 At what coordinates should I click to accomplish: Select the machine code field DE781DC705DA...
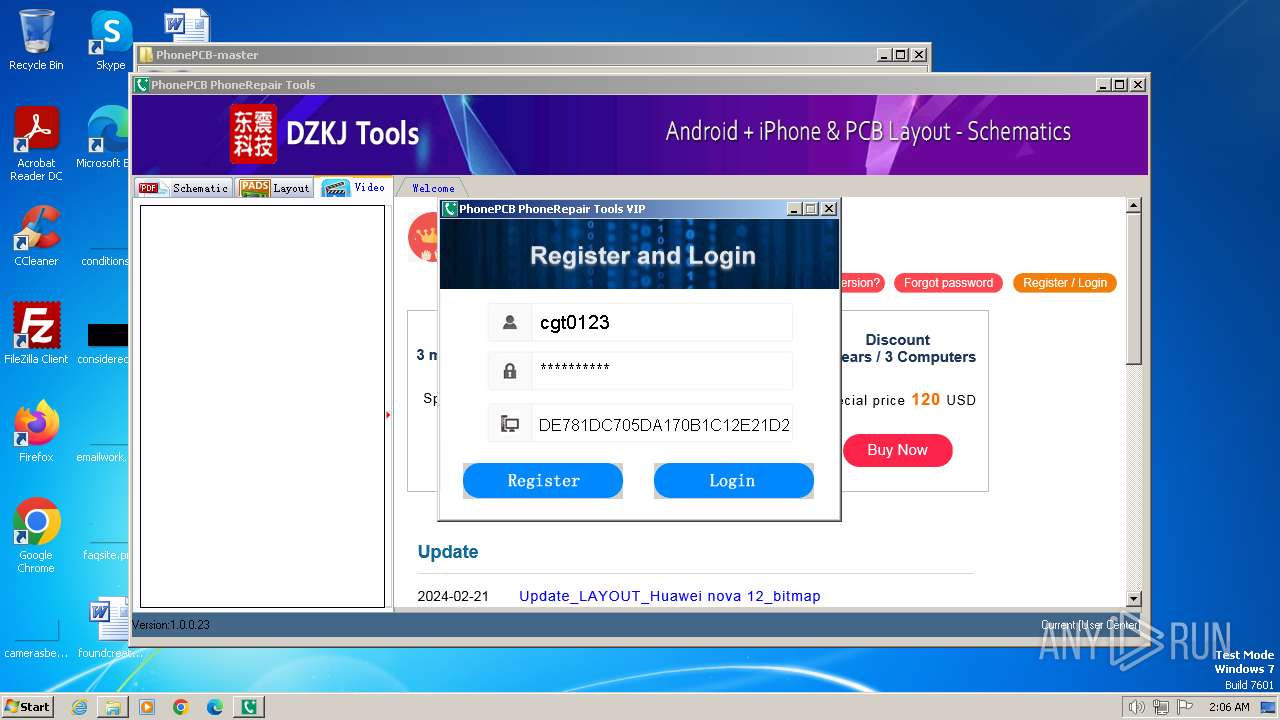click(661, 424)
